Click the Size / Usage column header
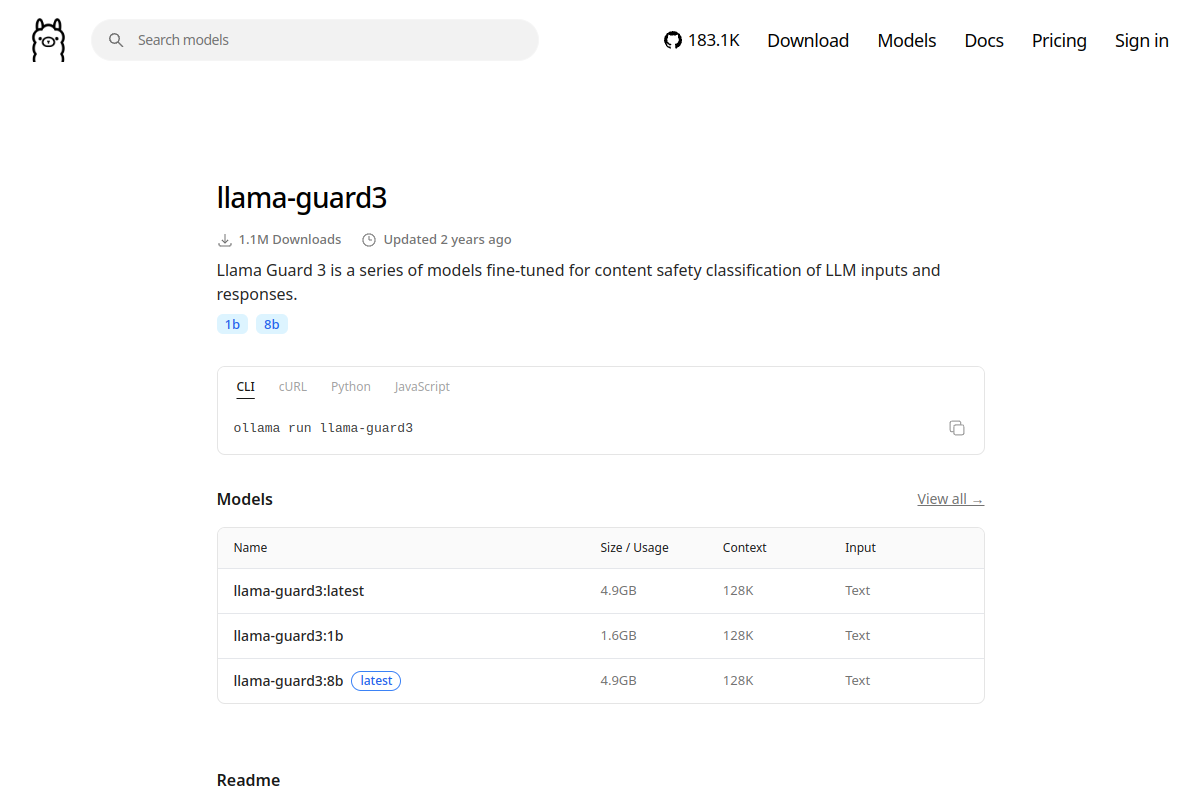This screenshot has height=800, width=1200. coord(634,548)
